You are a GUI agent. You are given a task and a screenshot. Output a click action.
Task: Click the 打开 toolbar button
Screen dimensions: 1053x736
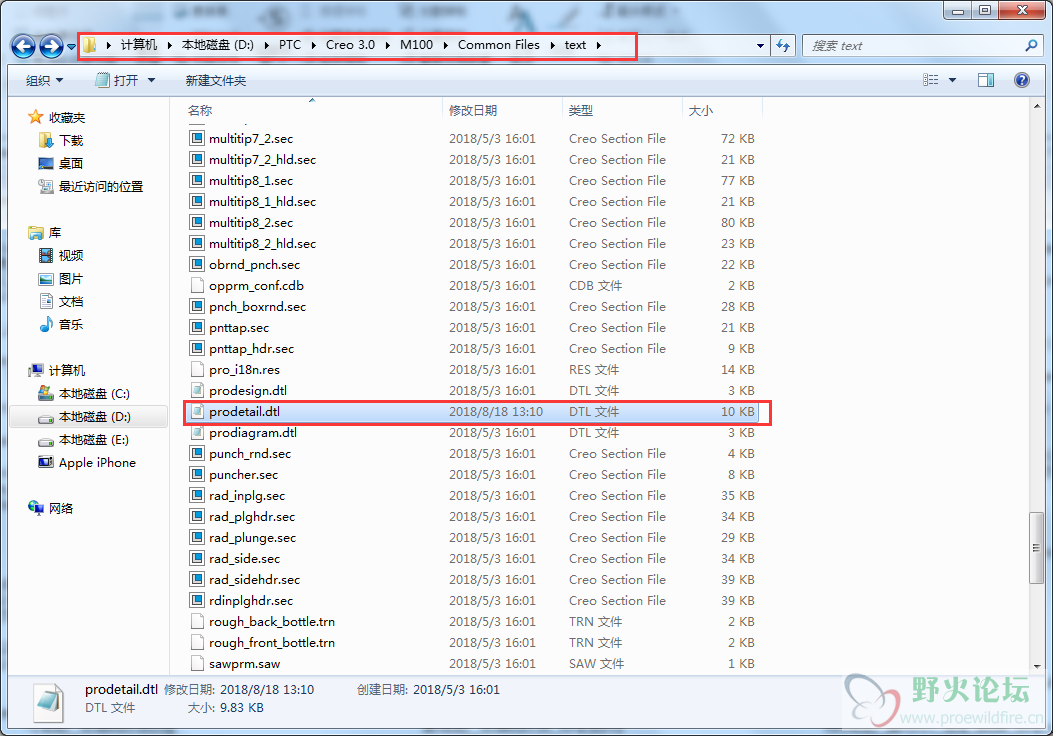click(118, 81)
